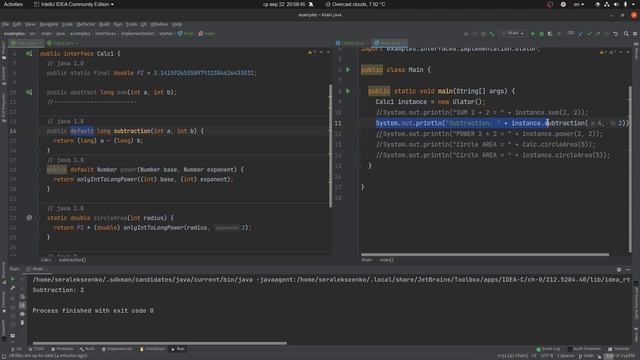
Task: Open IntelliJ IDEA Community Edition app menu
Action: [74, 4]
